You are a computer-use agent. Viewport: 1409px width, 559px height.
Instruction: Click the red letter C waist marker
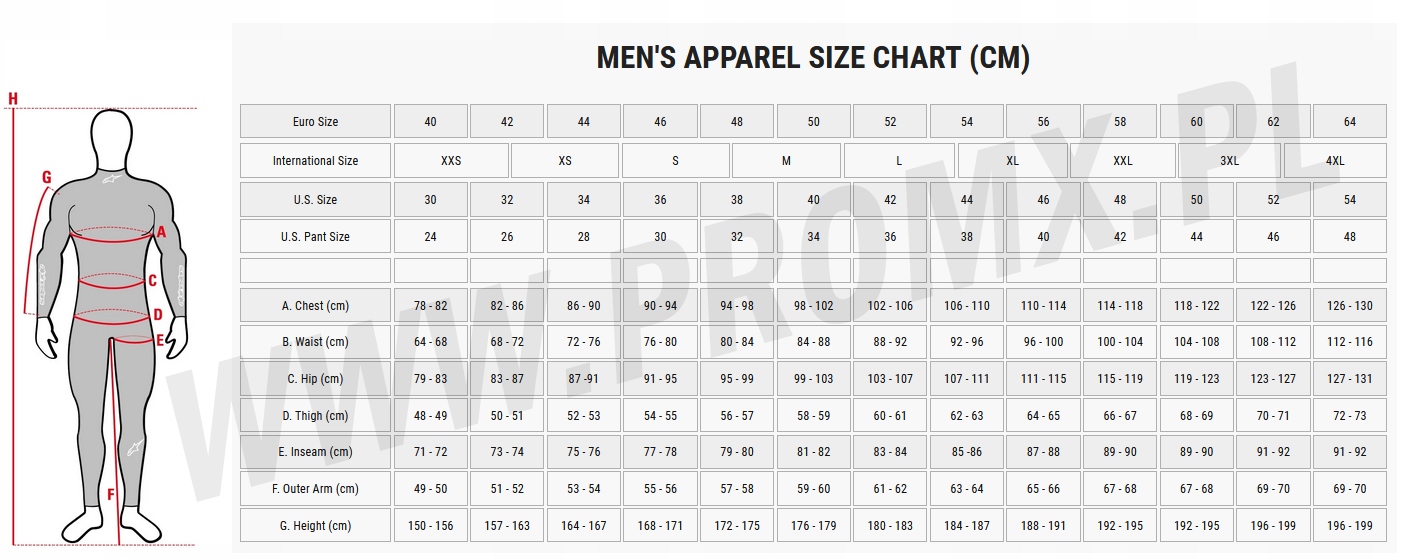tap(152, 281)
